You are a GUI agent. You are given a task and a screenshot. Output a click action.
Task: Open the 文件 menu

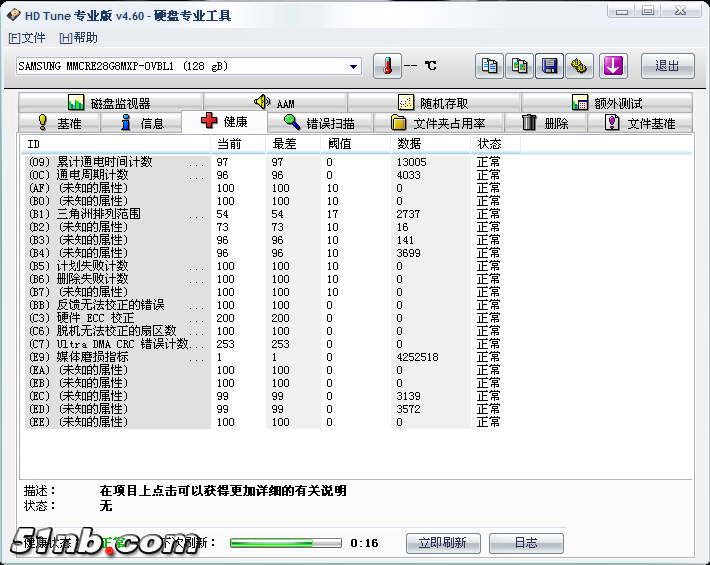(27, 38)
